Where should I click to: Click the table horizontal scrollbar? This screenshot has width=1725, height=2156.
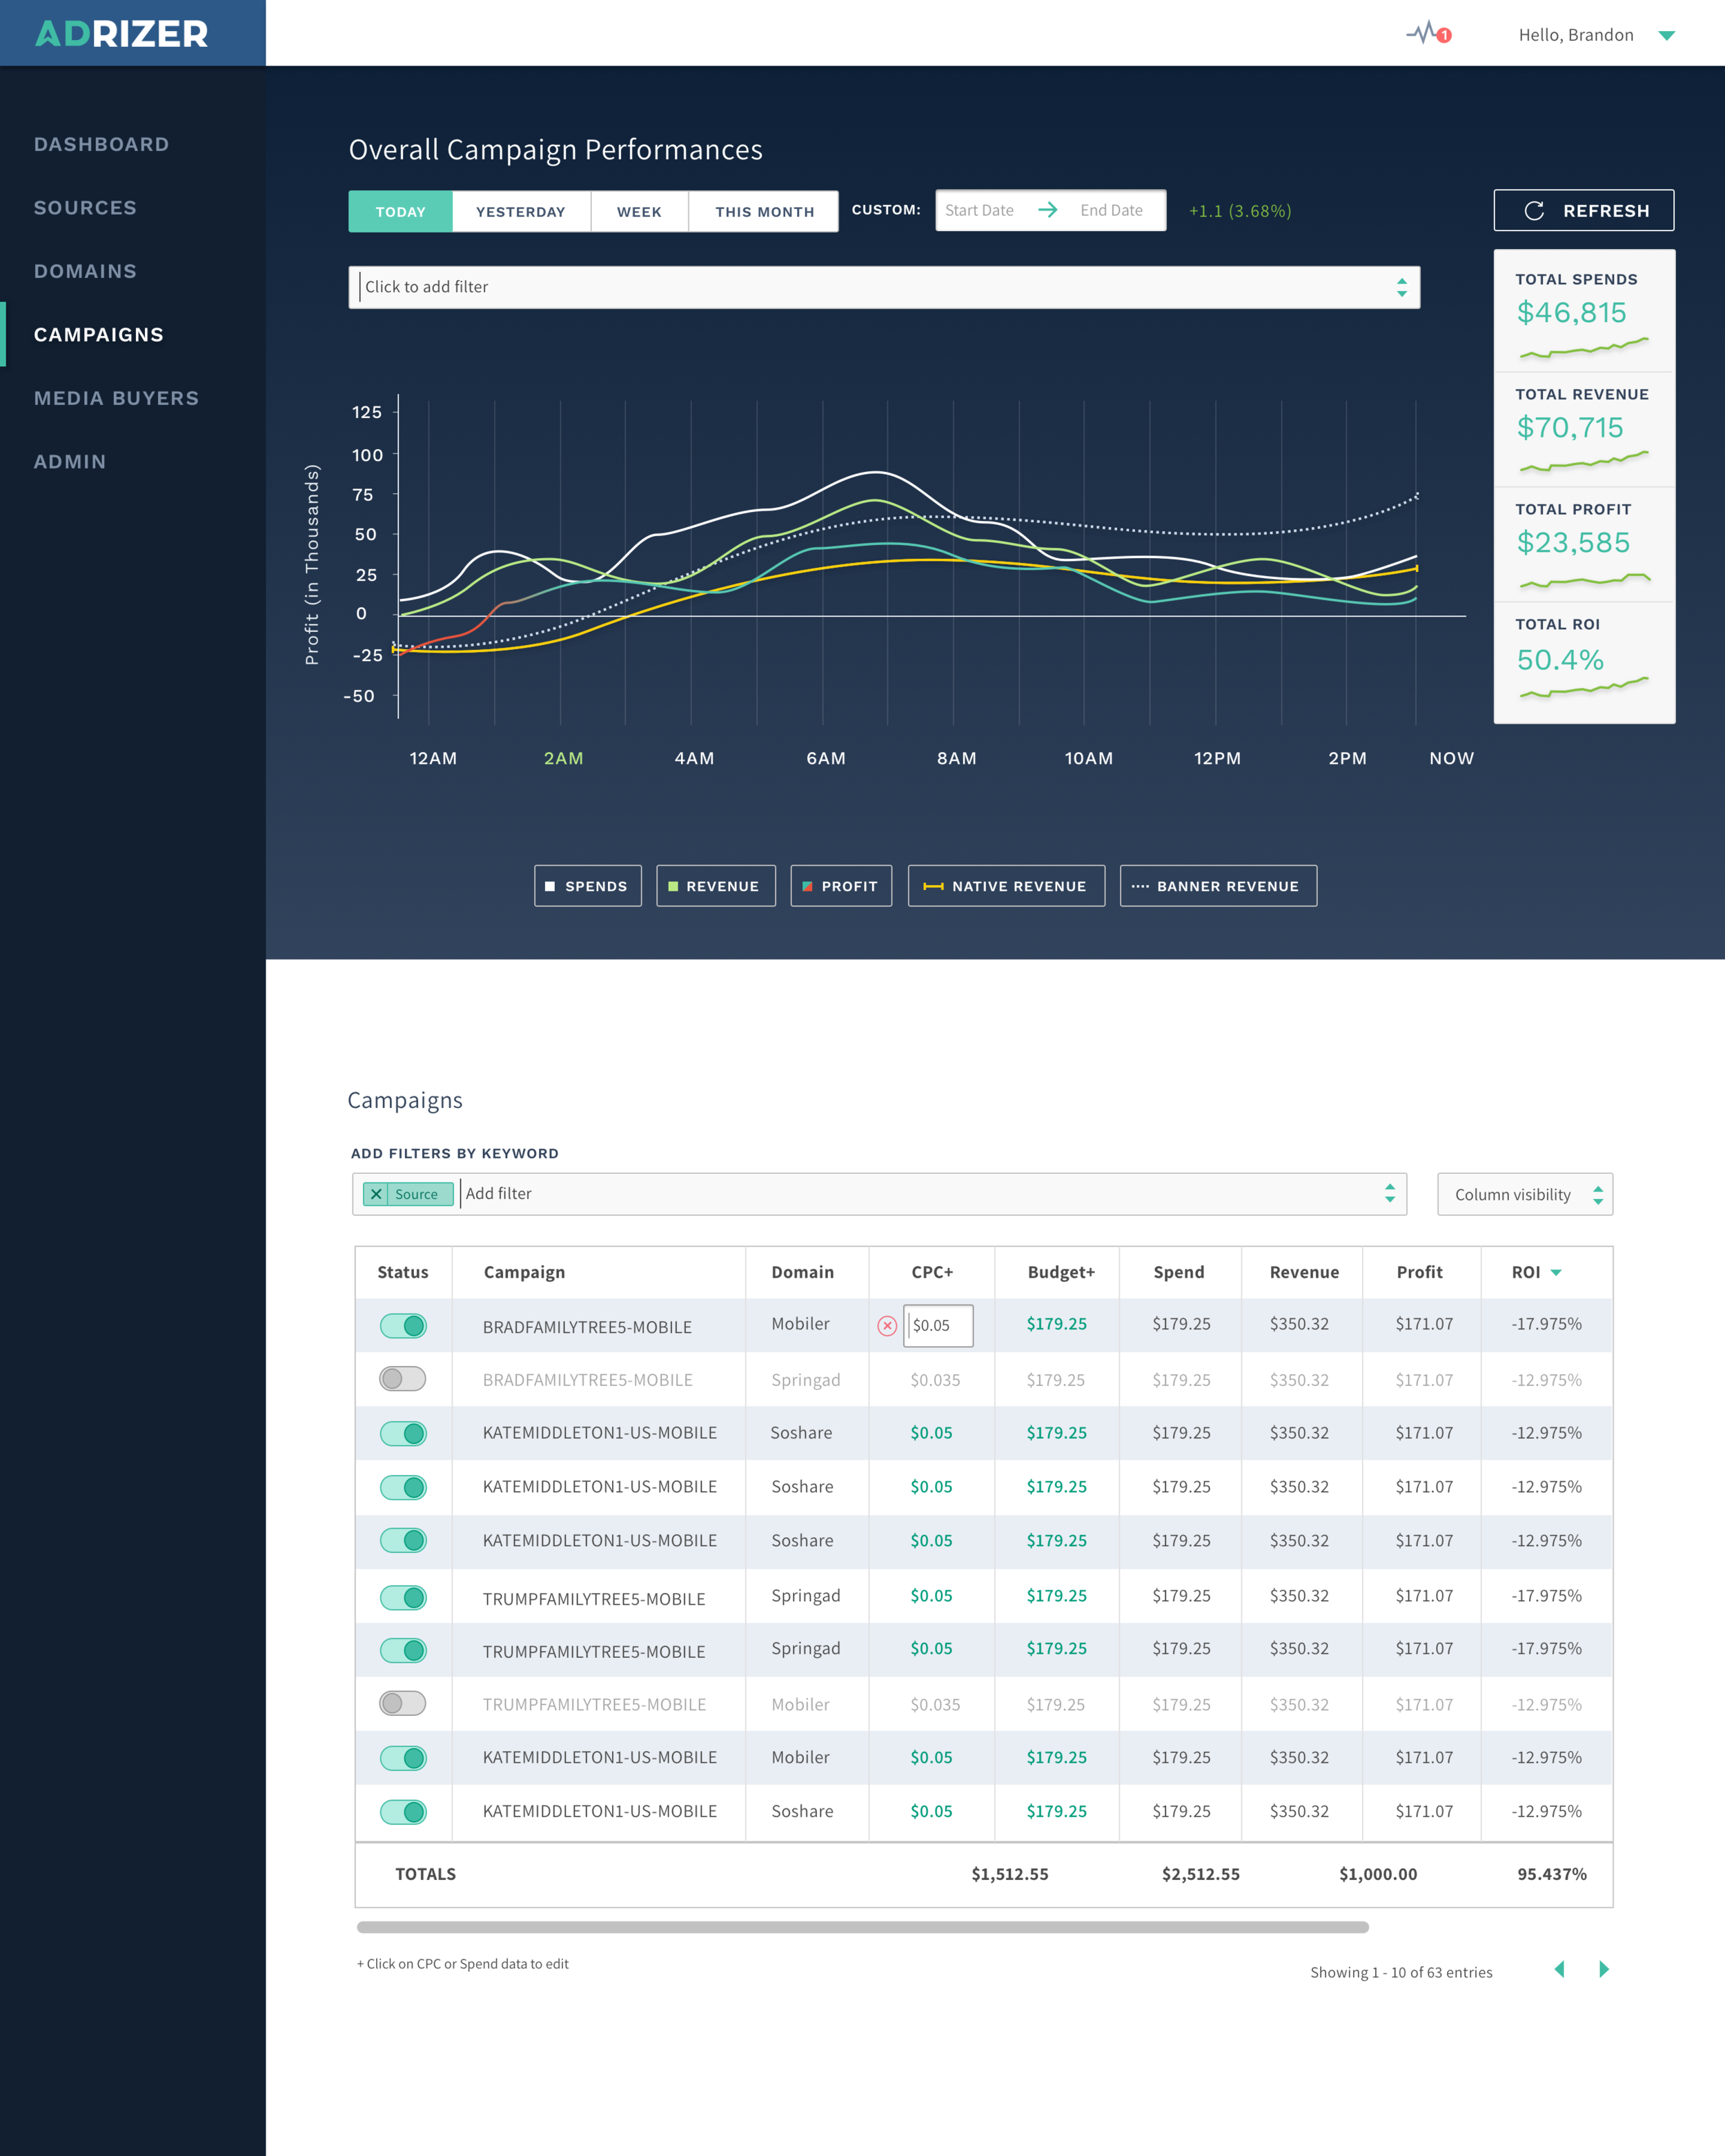point(862,1927)
